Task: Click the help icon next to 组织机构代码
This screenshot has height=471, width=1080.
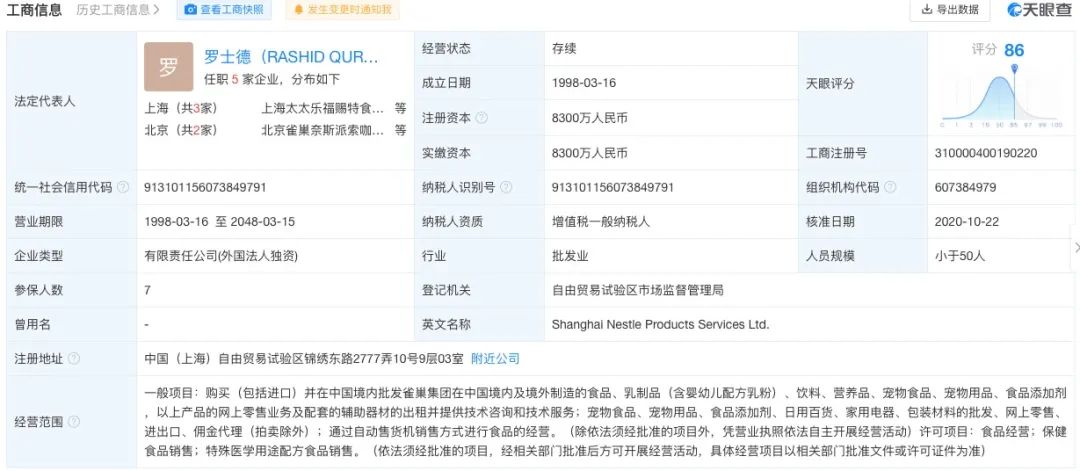Action: tap(890, 187)
